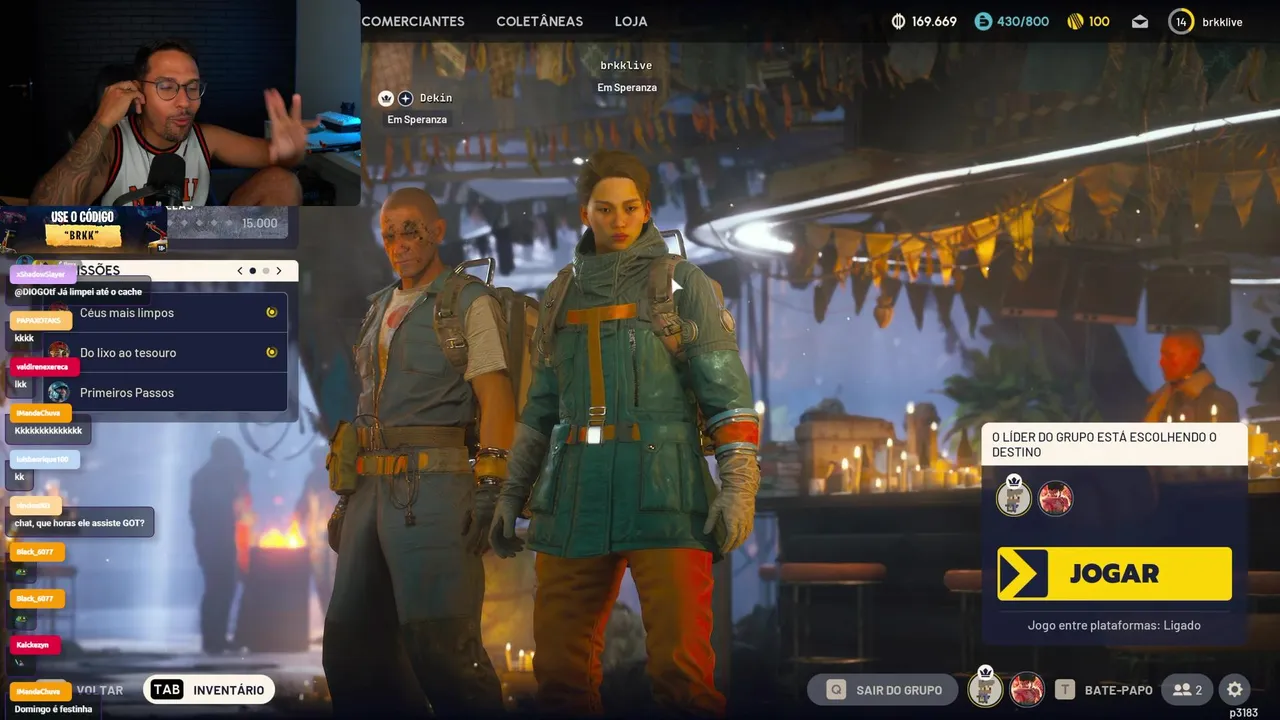Select the second missions page dot
The image size is (1280, 720).
point(266,270)
